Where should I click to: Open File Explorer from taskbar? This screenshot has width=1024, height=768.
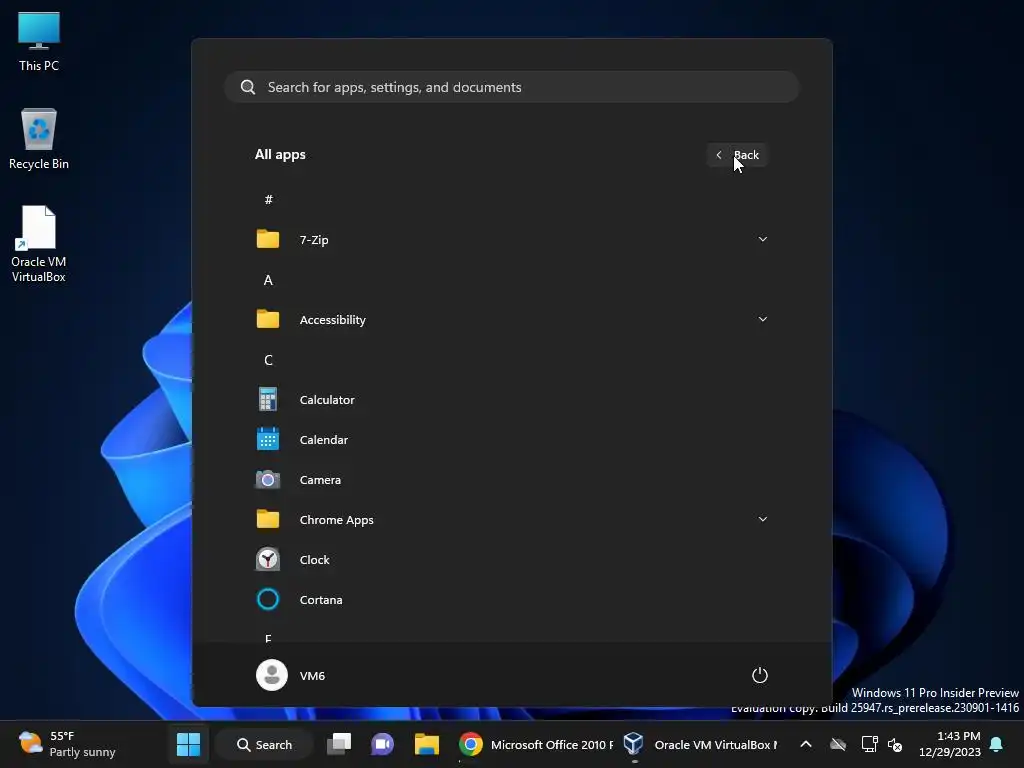[x=426, y=744]
